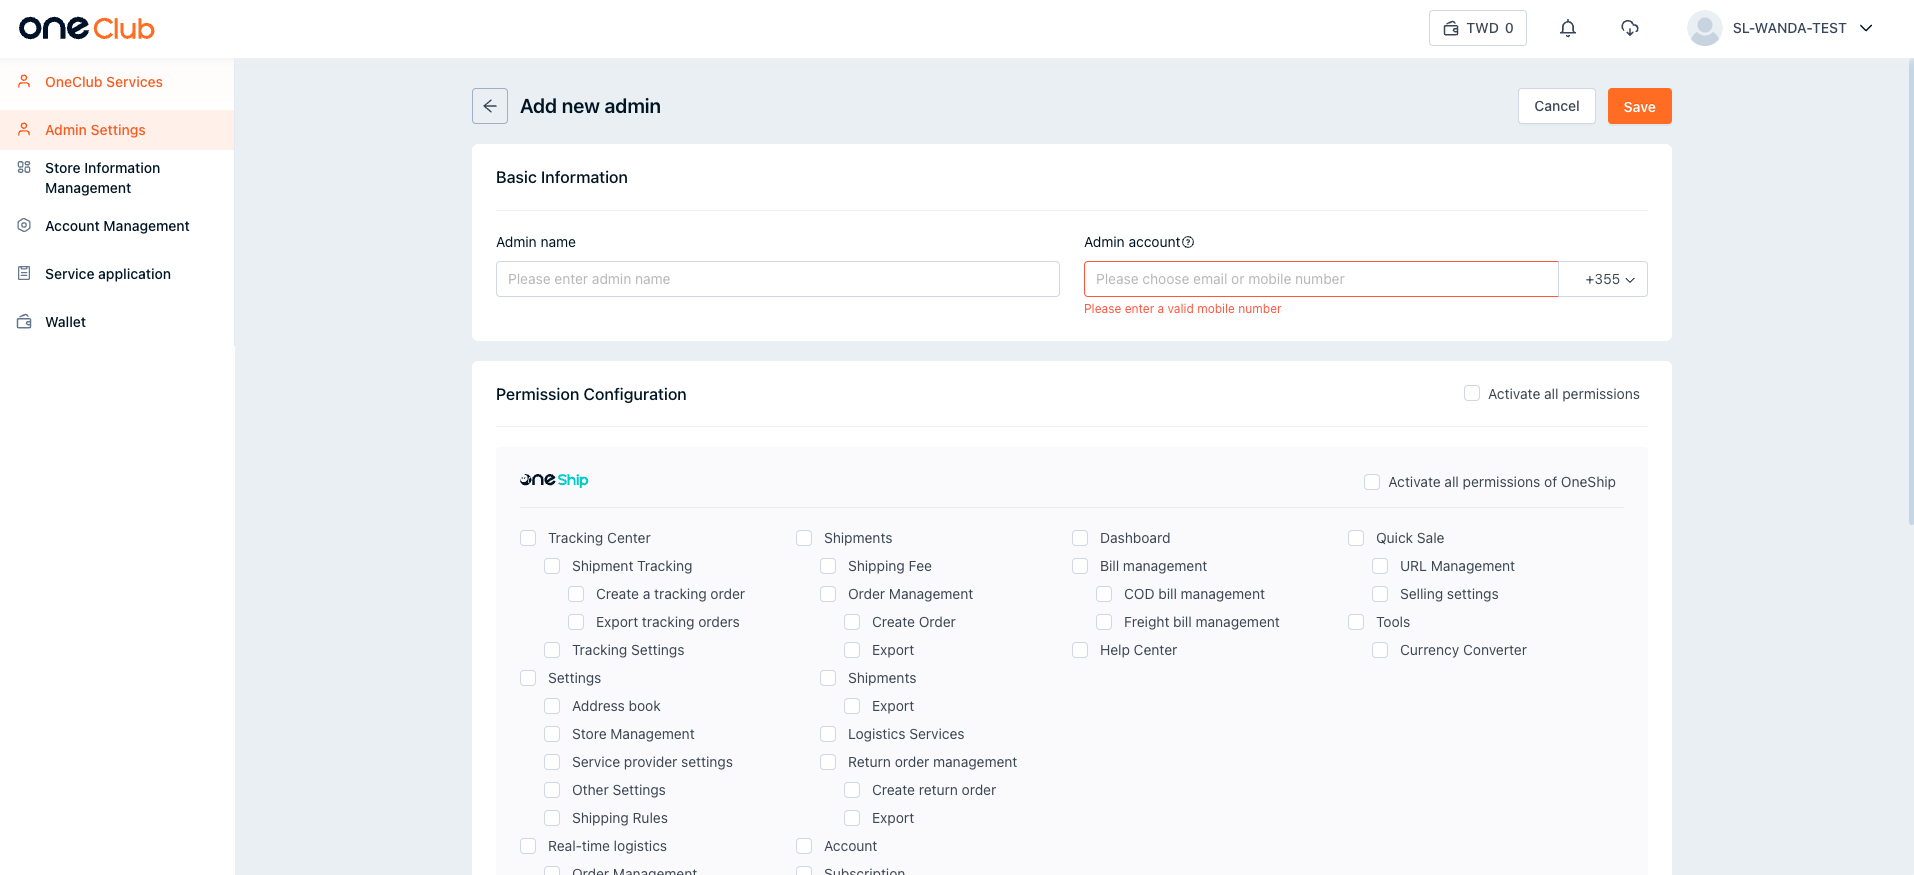
Task: Go to Wallet in the sidebar
Action: 65,322
